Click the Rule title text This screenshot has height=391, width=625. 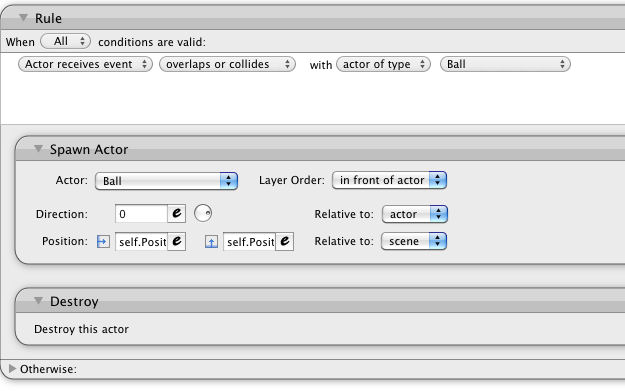coord(48,18)
